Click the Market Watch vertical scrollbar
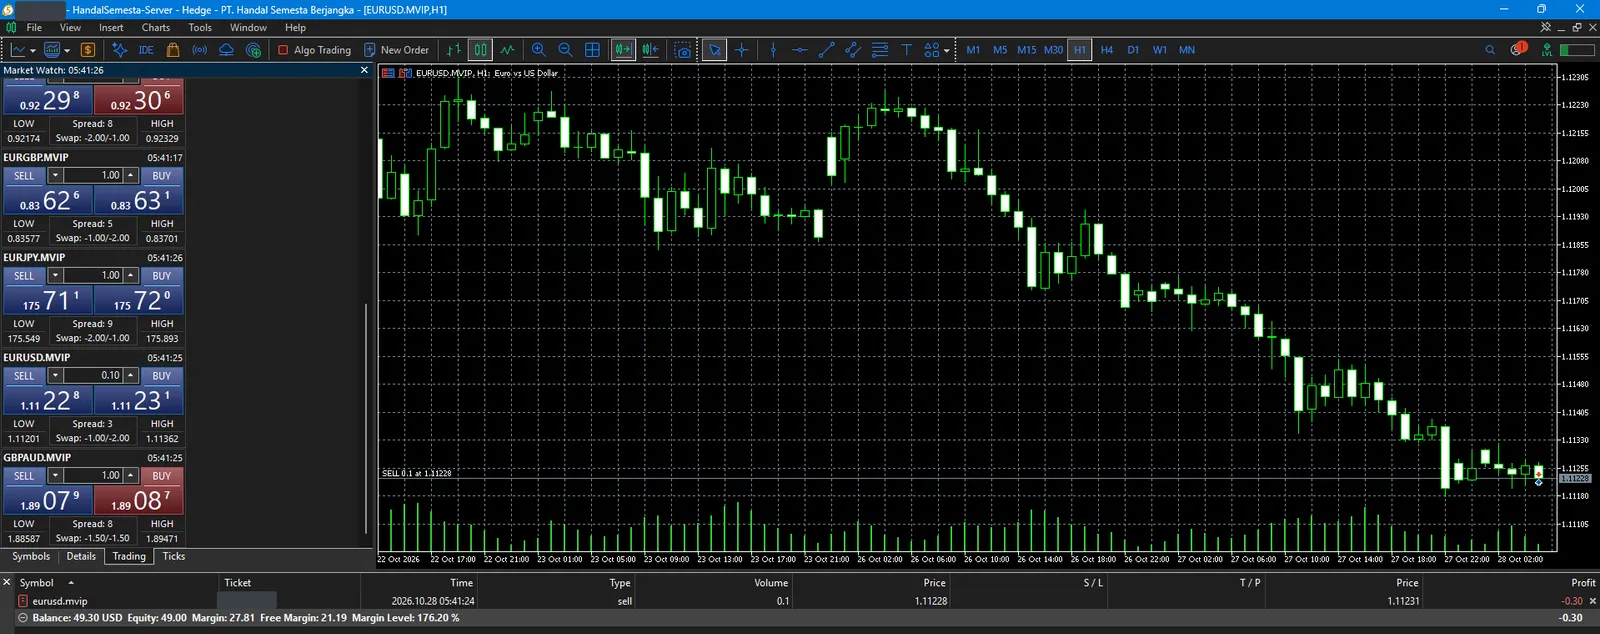The image size is (1600, 634). (x=366, y=418)
